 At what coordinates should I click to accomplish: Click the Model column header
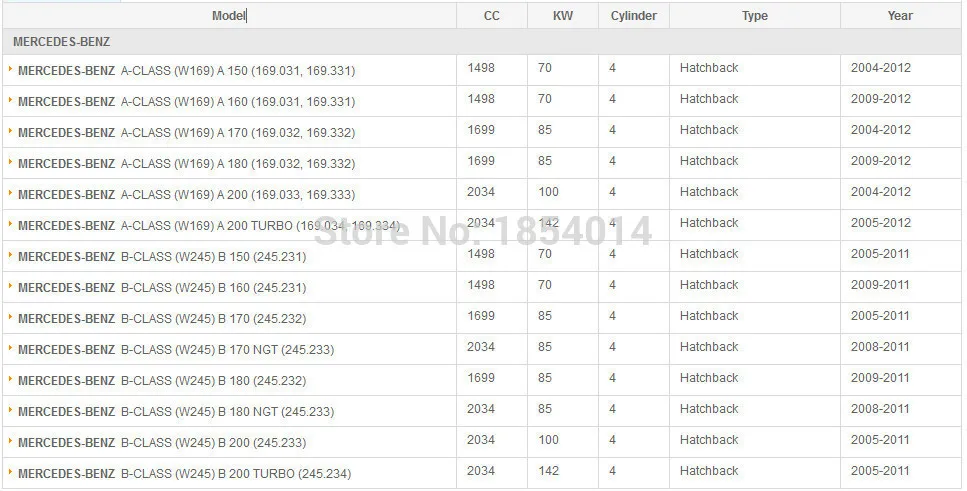[x=229, y=16]
